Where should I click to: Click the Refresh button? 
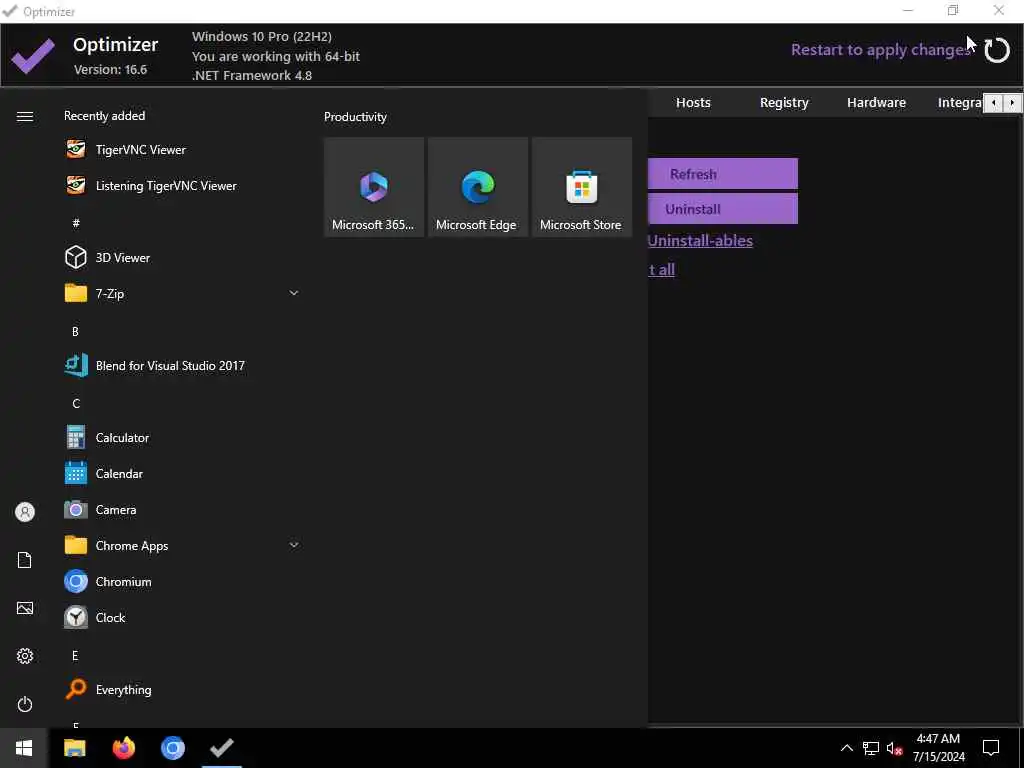[723, 174]
